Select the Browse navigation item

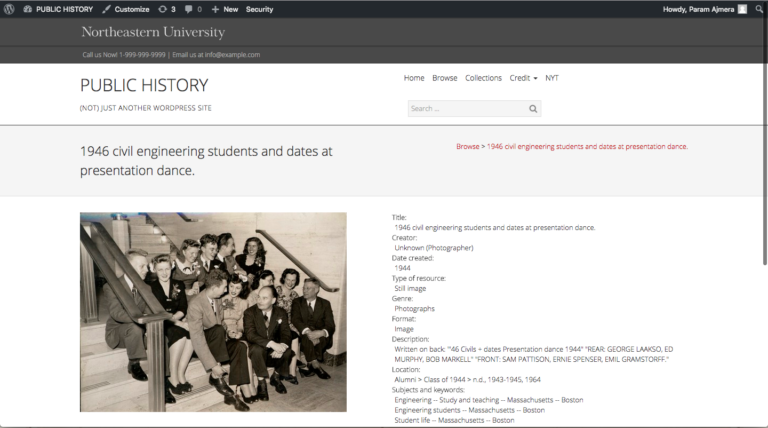coord(445,78)
